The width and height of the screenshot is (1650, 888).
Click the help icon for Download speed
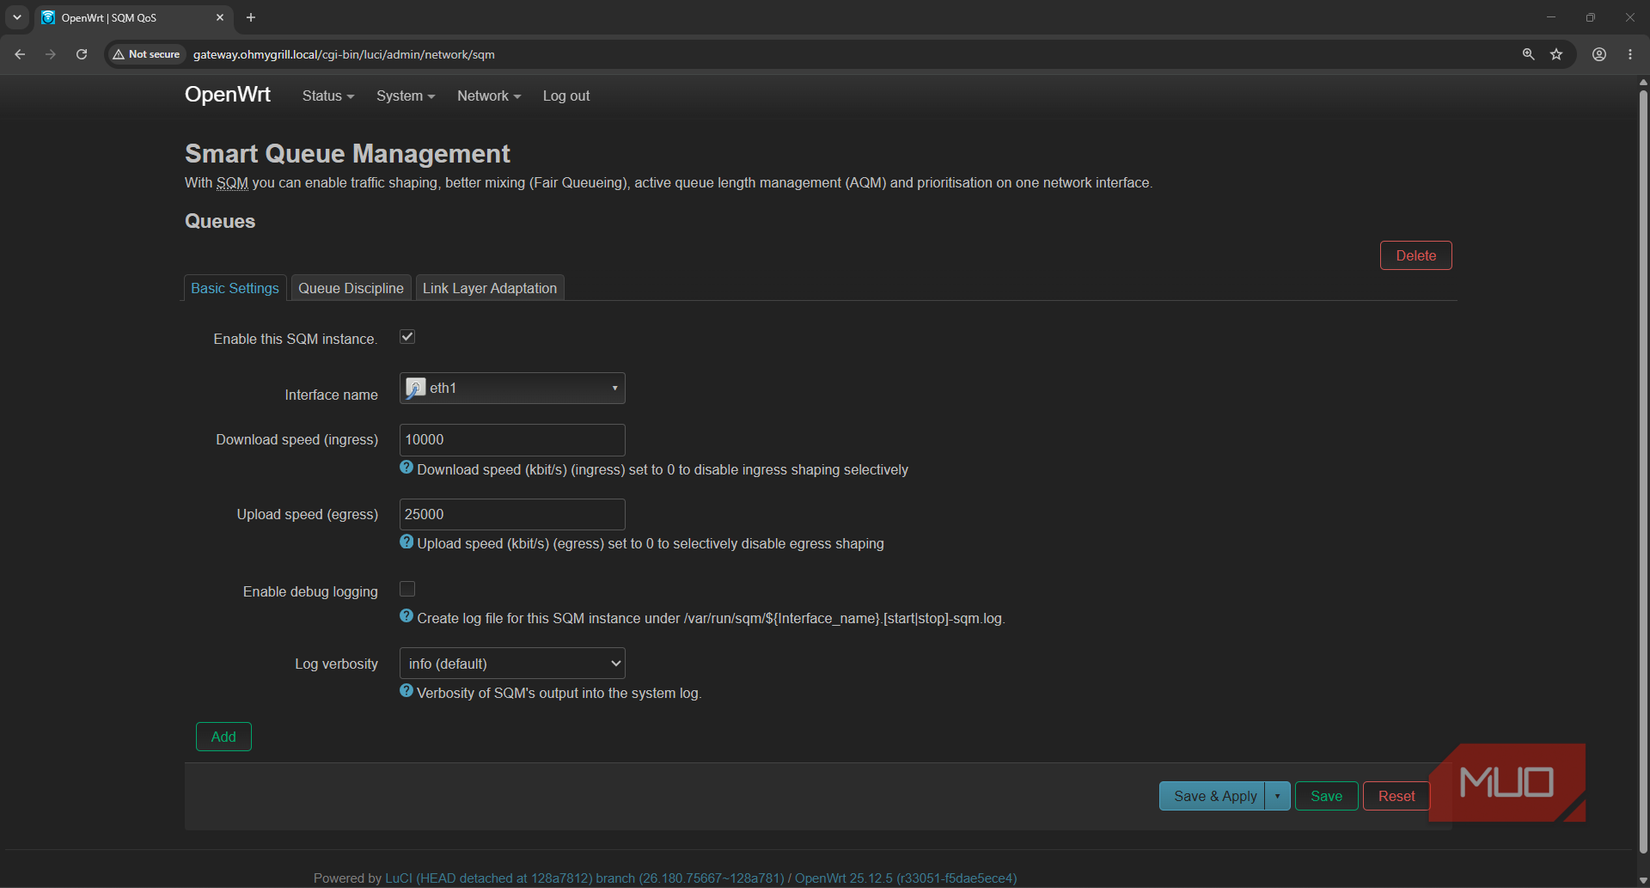click(406, 467)
